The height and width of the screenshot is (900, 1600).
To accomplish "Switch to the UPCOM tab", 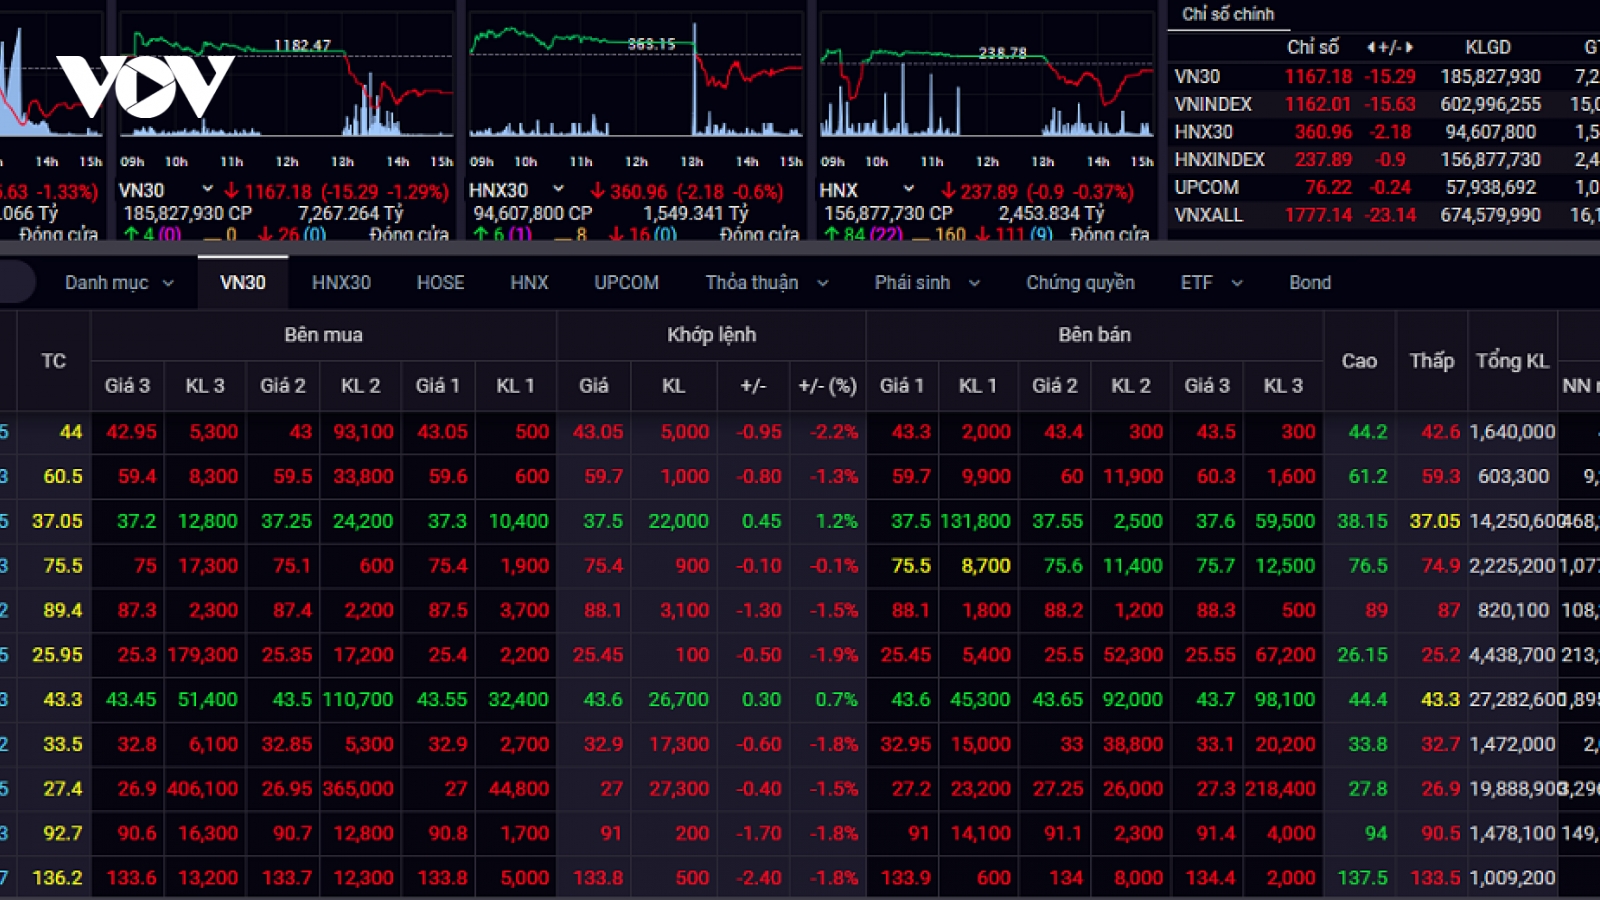I will (626, 283).
